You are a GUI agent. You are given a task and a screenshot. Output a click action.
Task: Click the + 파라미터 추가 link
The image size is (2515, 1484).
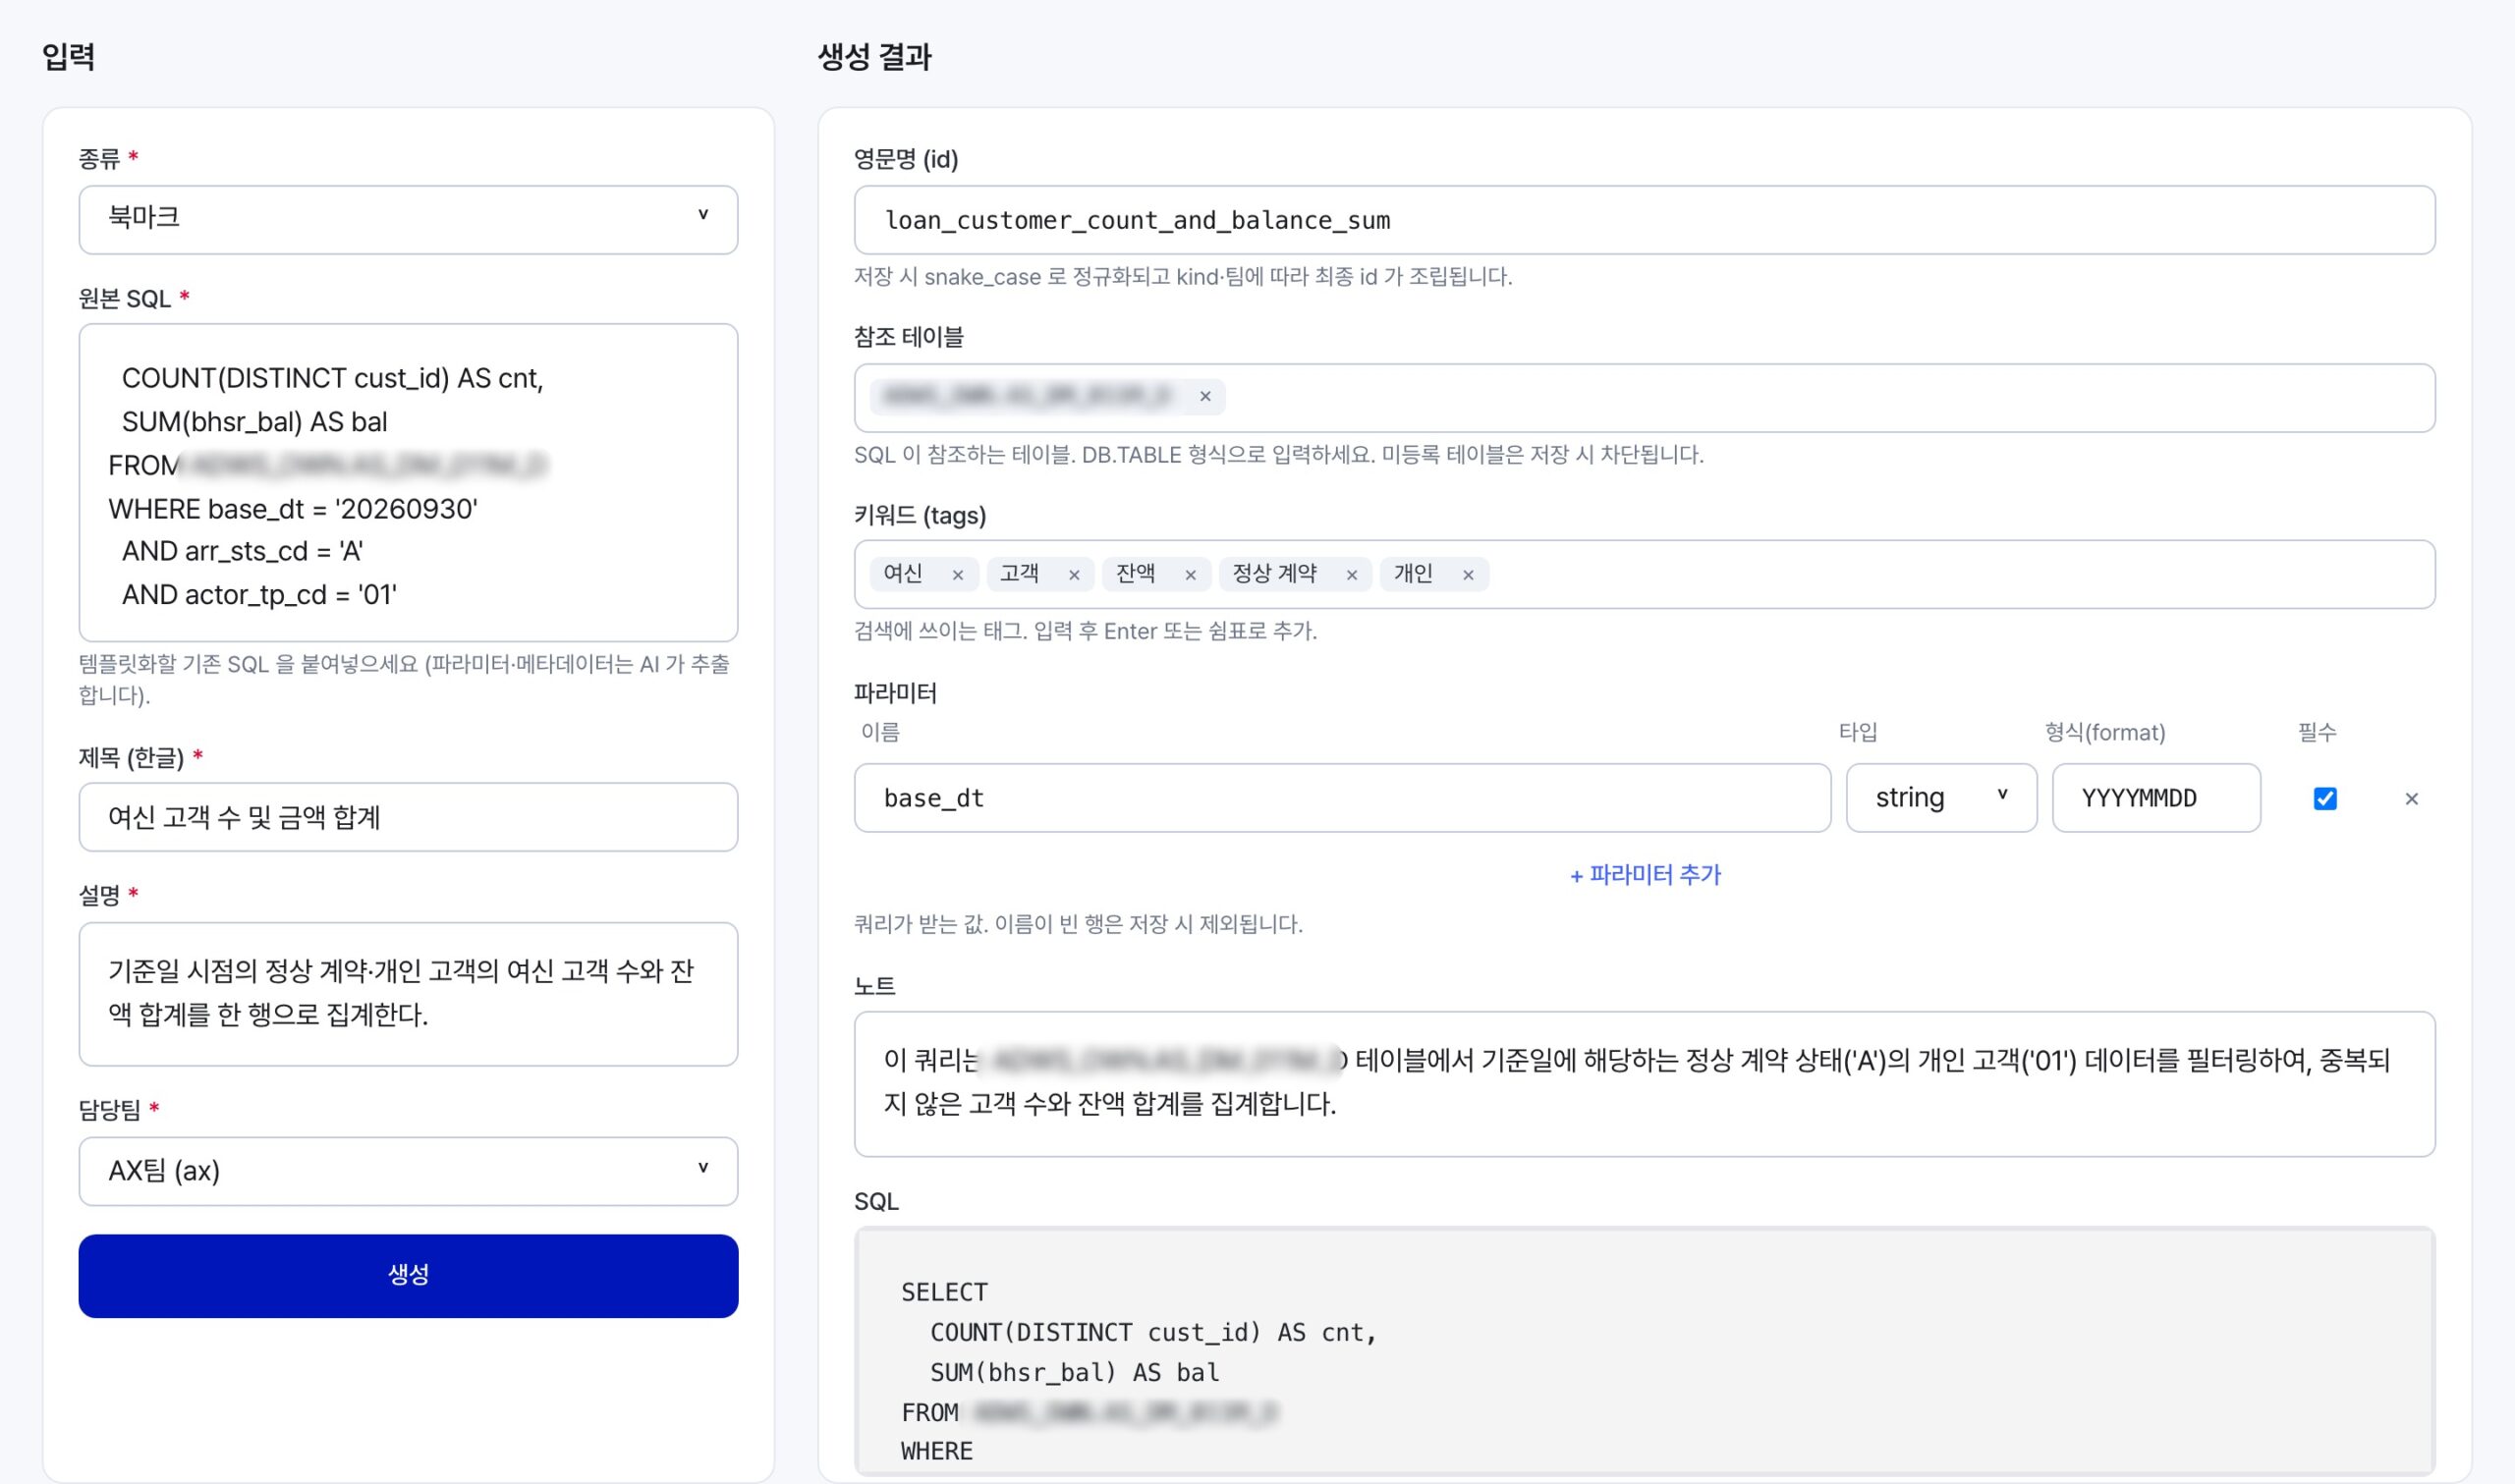coord(1645,874)
